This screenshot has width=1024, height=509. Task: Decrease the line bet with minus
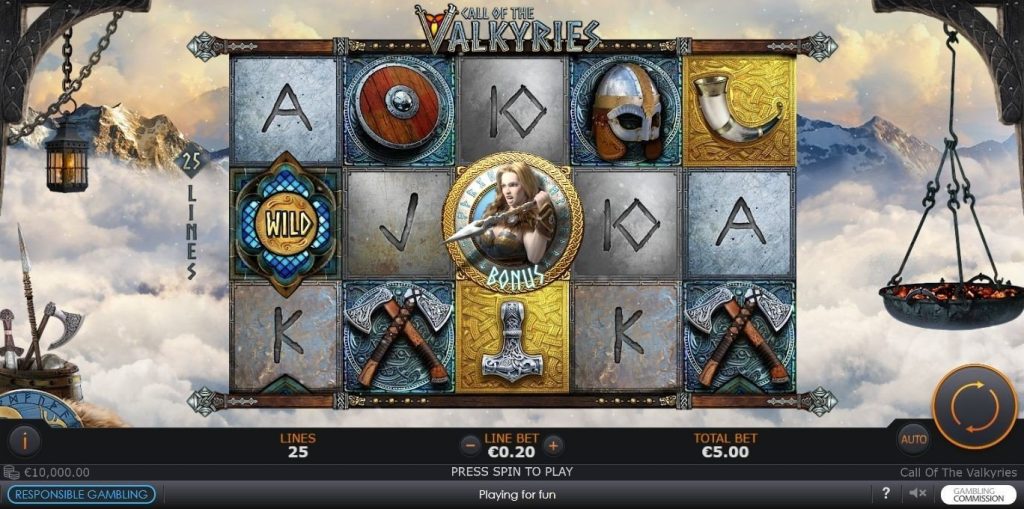coord(470,446)
